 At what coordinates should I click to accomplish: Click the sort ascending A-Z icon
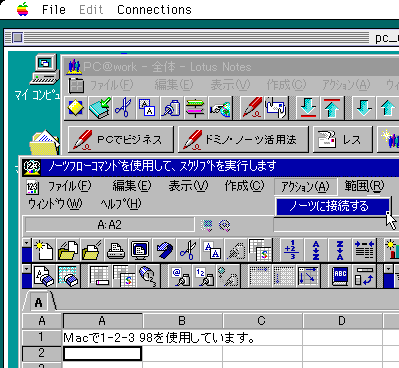(316, 250)
